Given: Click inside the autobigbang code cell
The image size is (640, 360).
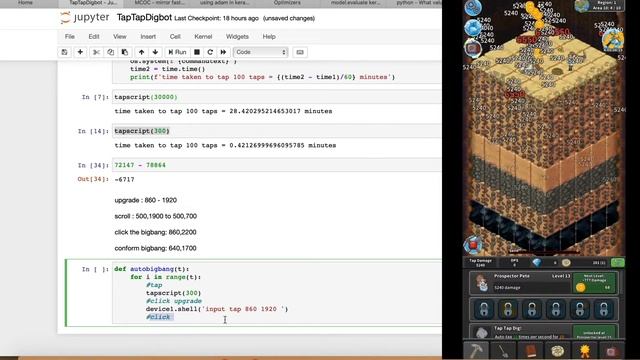Looking at the screenshot, I should 277,293.
